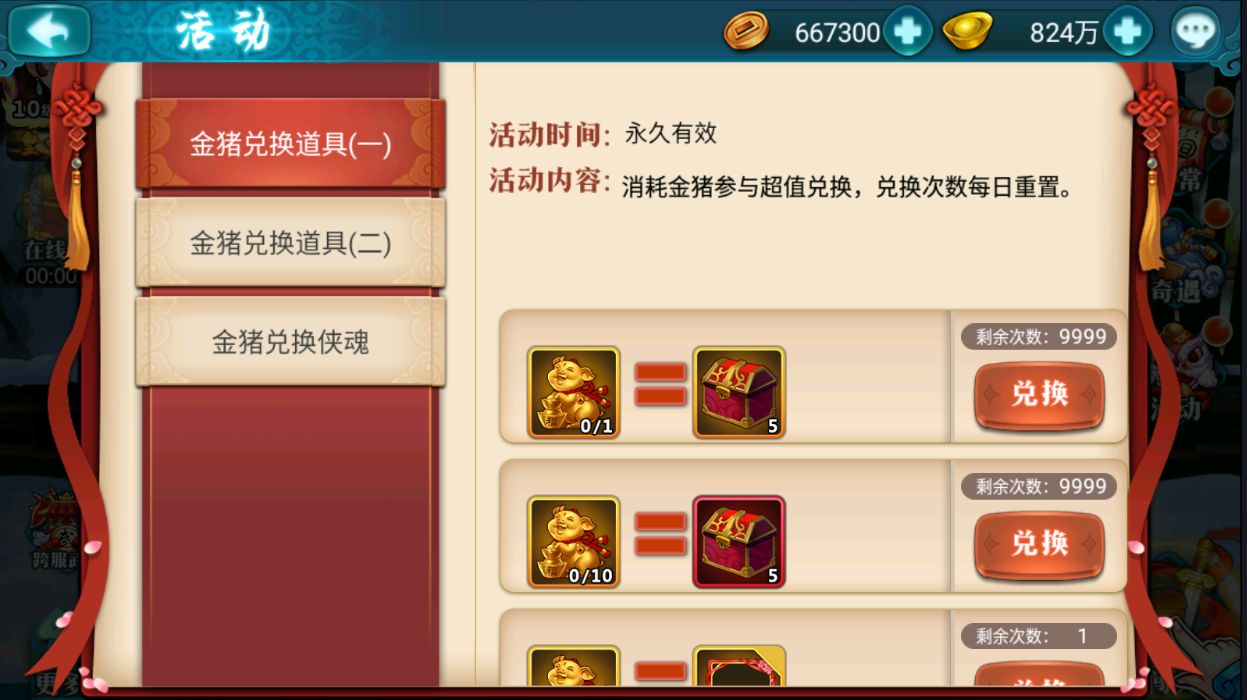Screen dimensions: 1247x700
Task: Add copper coins with plus icon
Action: [908, 32]
